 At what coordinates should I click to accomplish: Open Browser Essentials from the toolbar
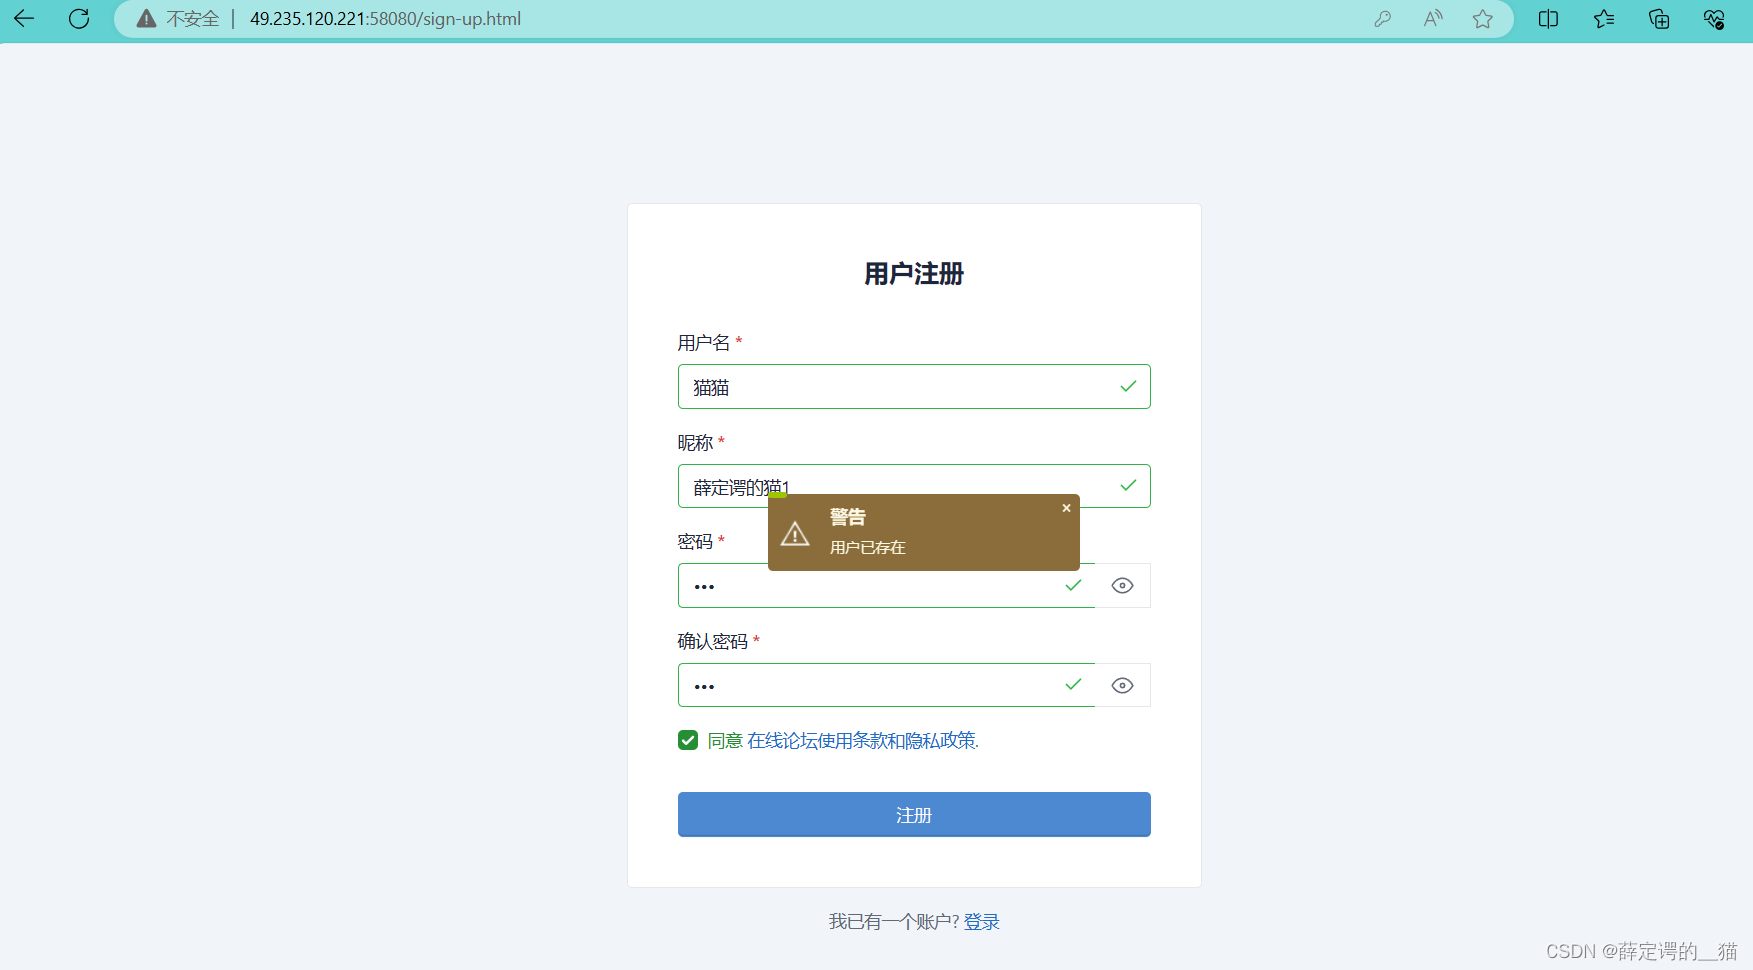(x=1714, y=18)
